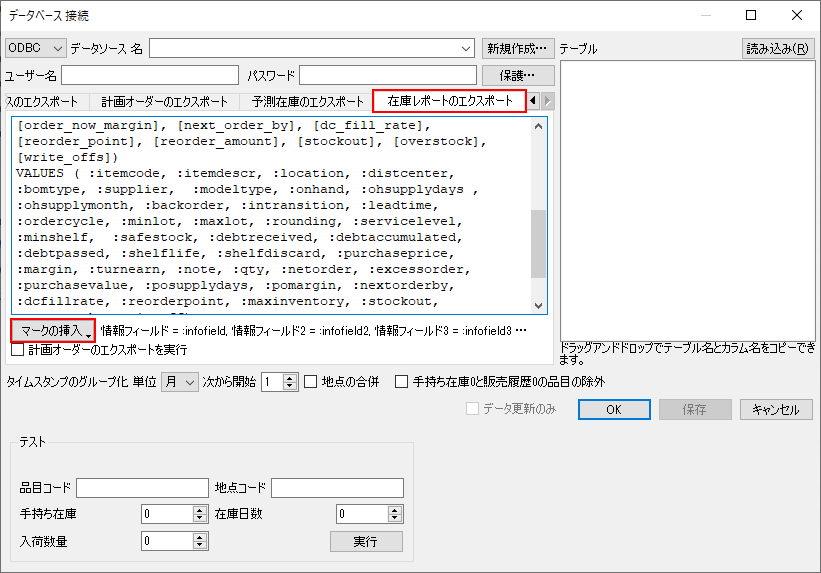Enable 計画オーダーのエクスポートを実行 checkbox

[x=17, y=351]
